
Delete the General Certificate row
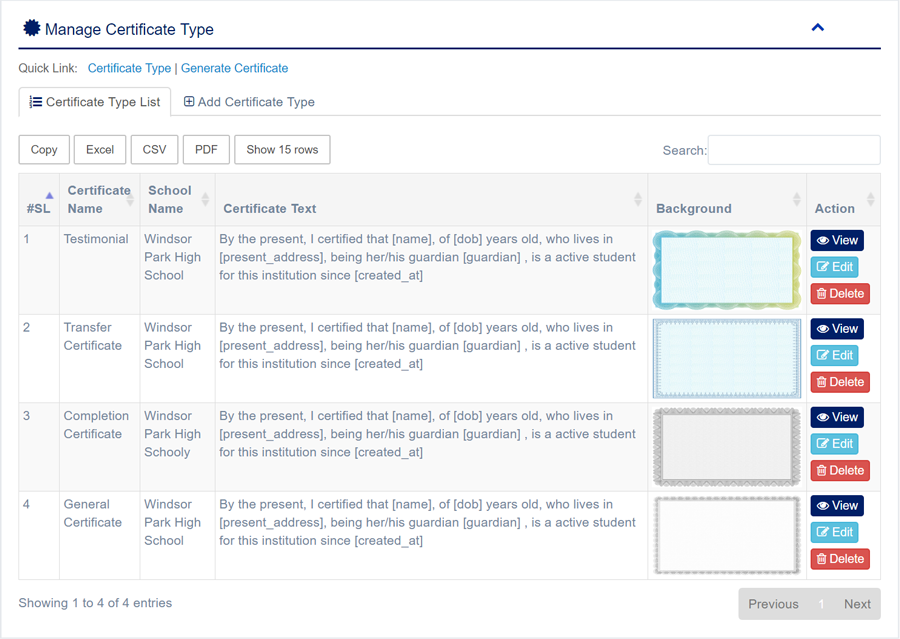[840, 559]
